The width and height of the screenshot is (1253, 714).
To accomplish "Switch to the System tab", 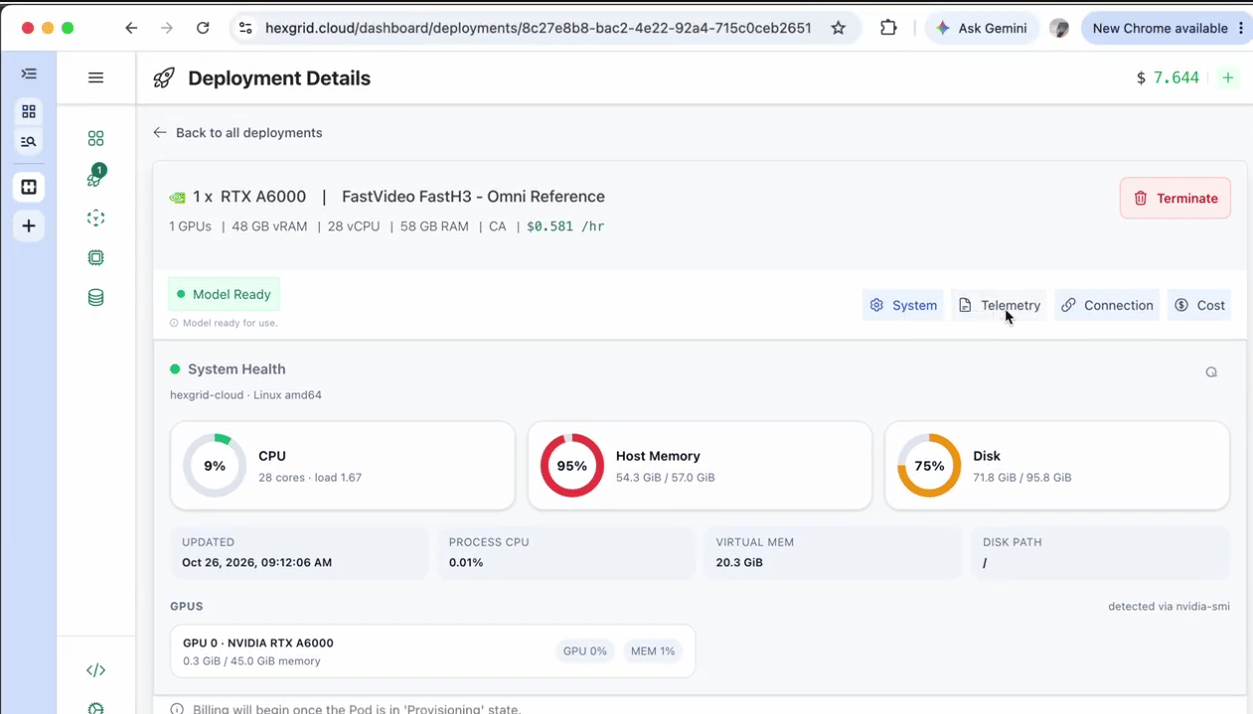I will point(903,305).
